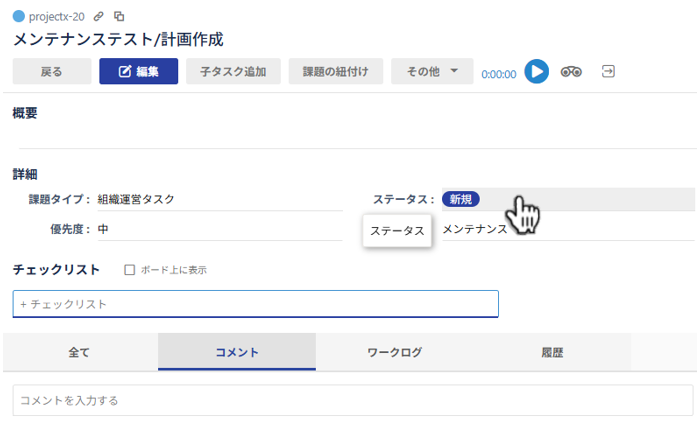
Task: Click the pencil icon in the 編集 button
Action: [125, 71]
